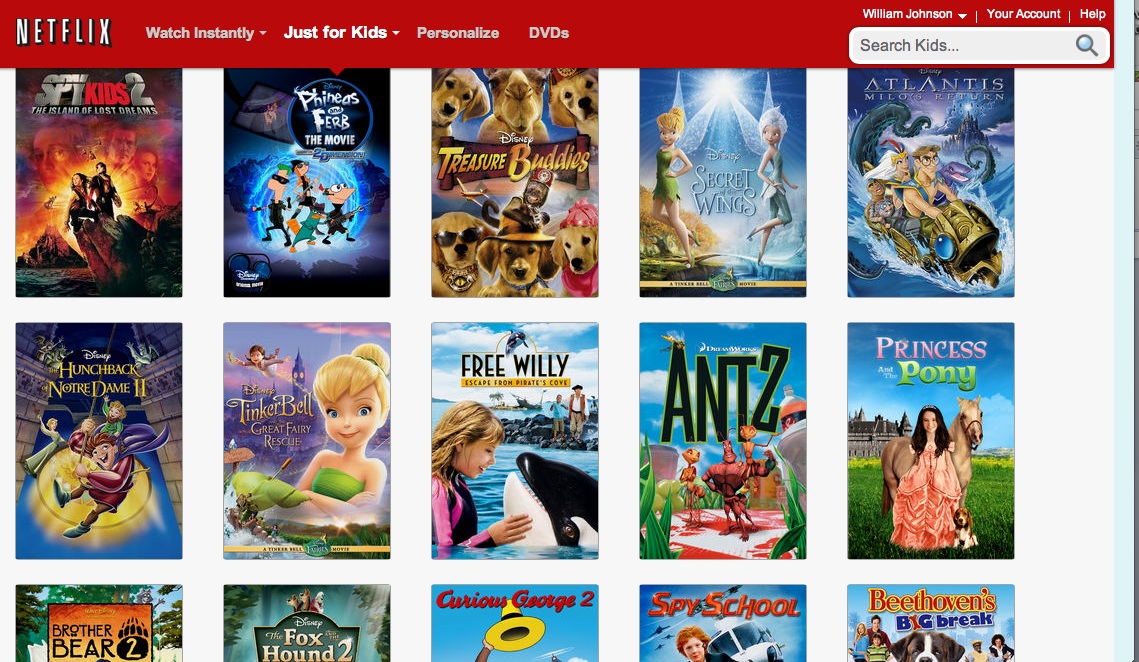This screenshot has height=662, width=1139.
Task: Open Your Account link
Action: click(1023, 14)
